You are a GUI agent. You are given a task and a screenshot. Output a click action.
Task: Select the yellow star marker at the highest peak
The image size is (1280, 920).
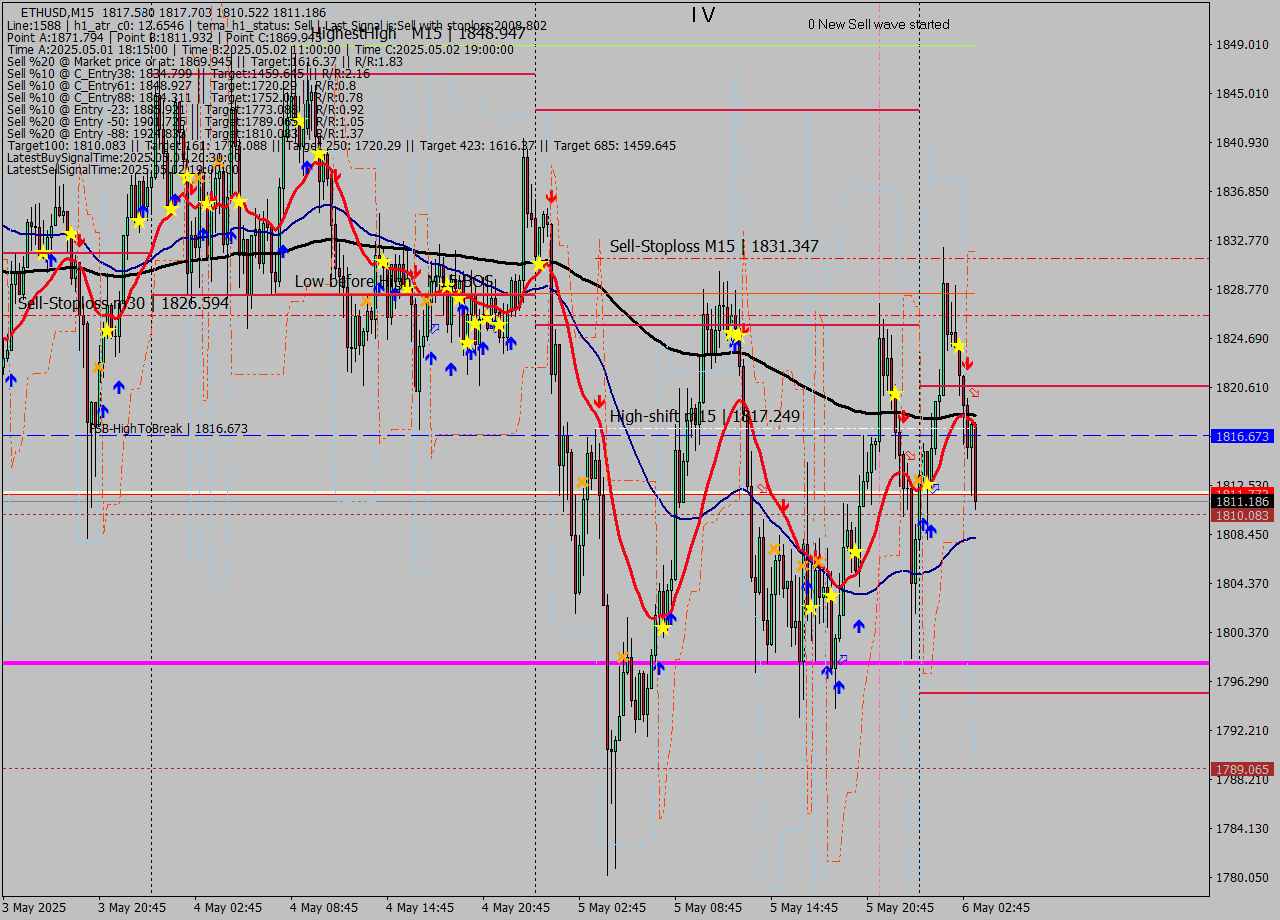coord(317,154)
